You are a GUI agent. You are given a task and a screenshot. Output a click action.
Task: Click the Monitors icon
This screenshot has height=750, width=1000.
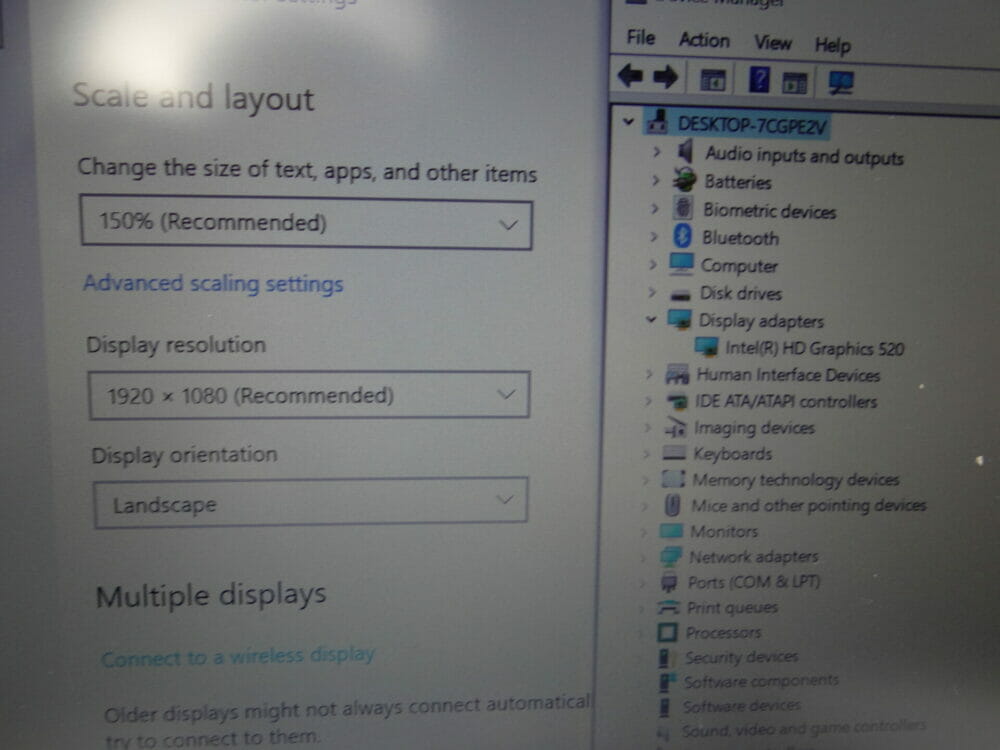point(670,530)
